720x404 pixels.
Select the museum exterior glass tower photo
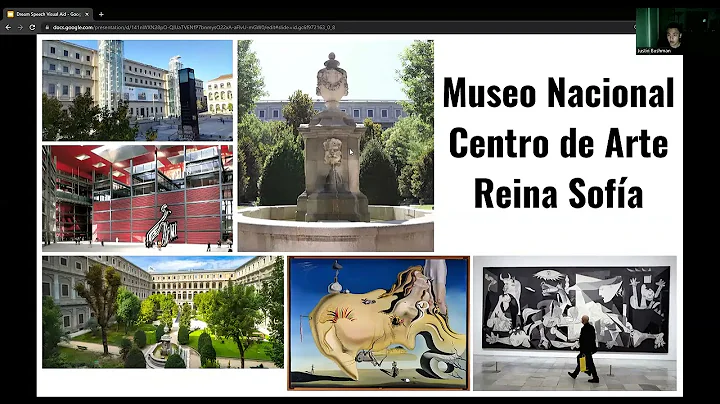tap(137, 90)
